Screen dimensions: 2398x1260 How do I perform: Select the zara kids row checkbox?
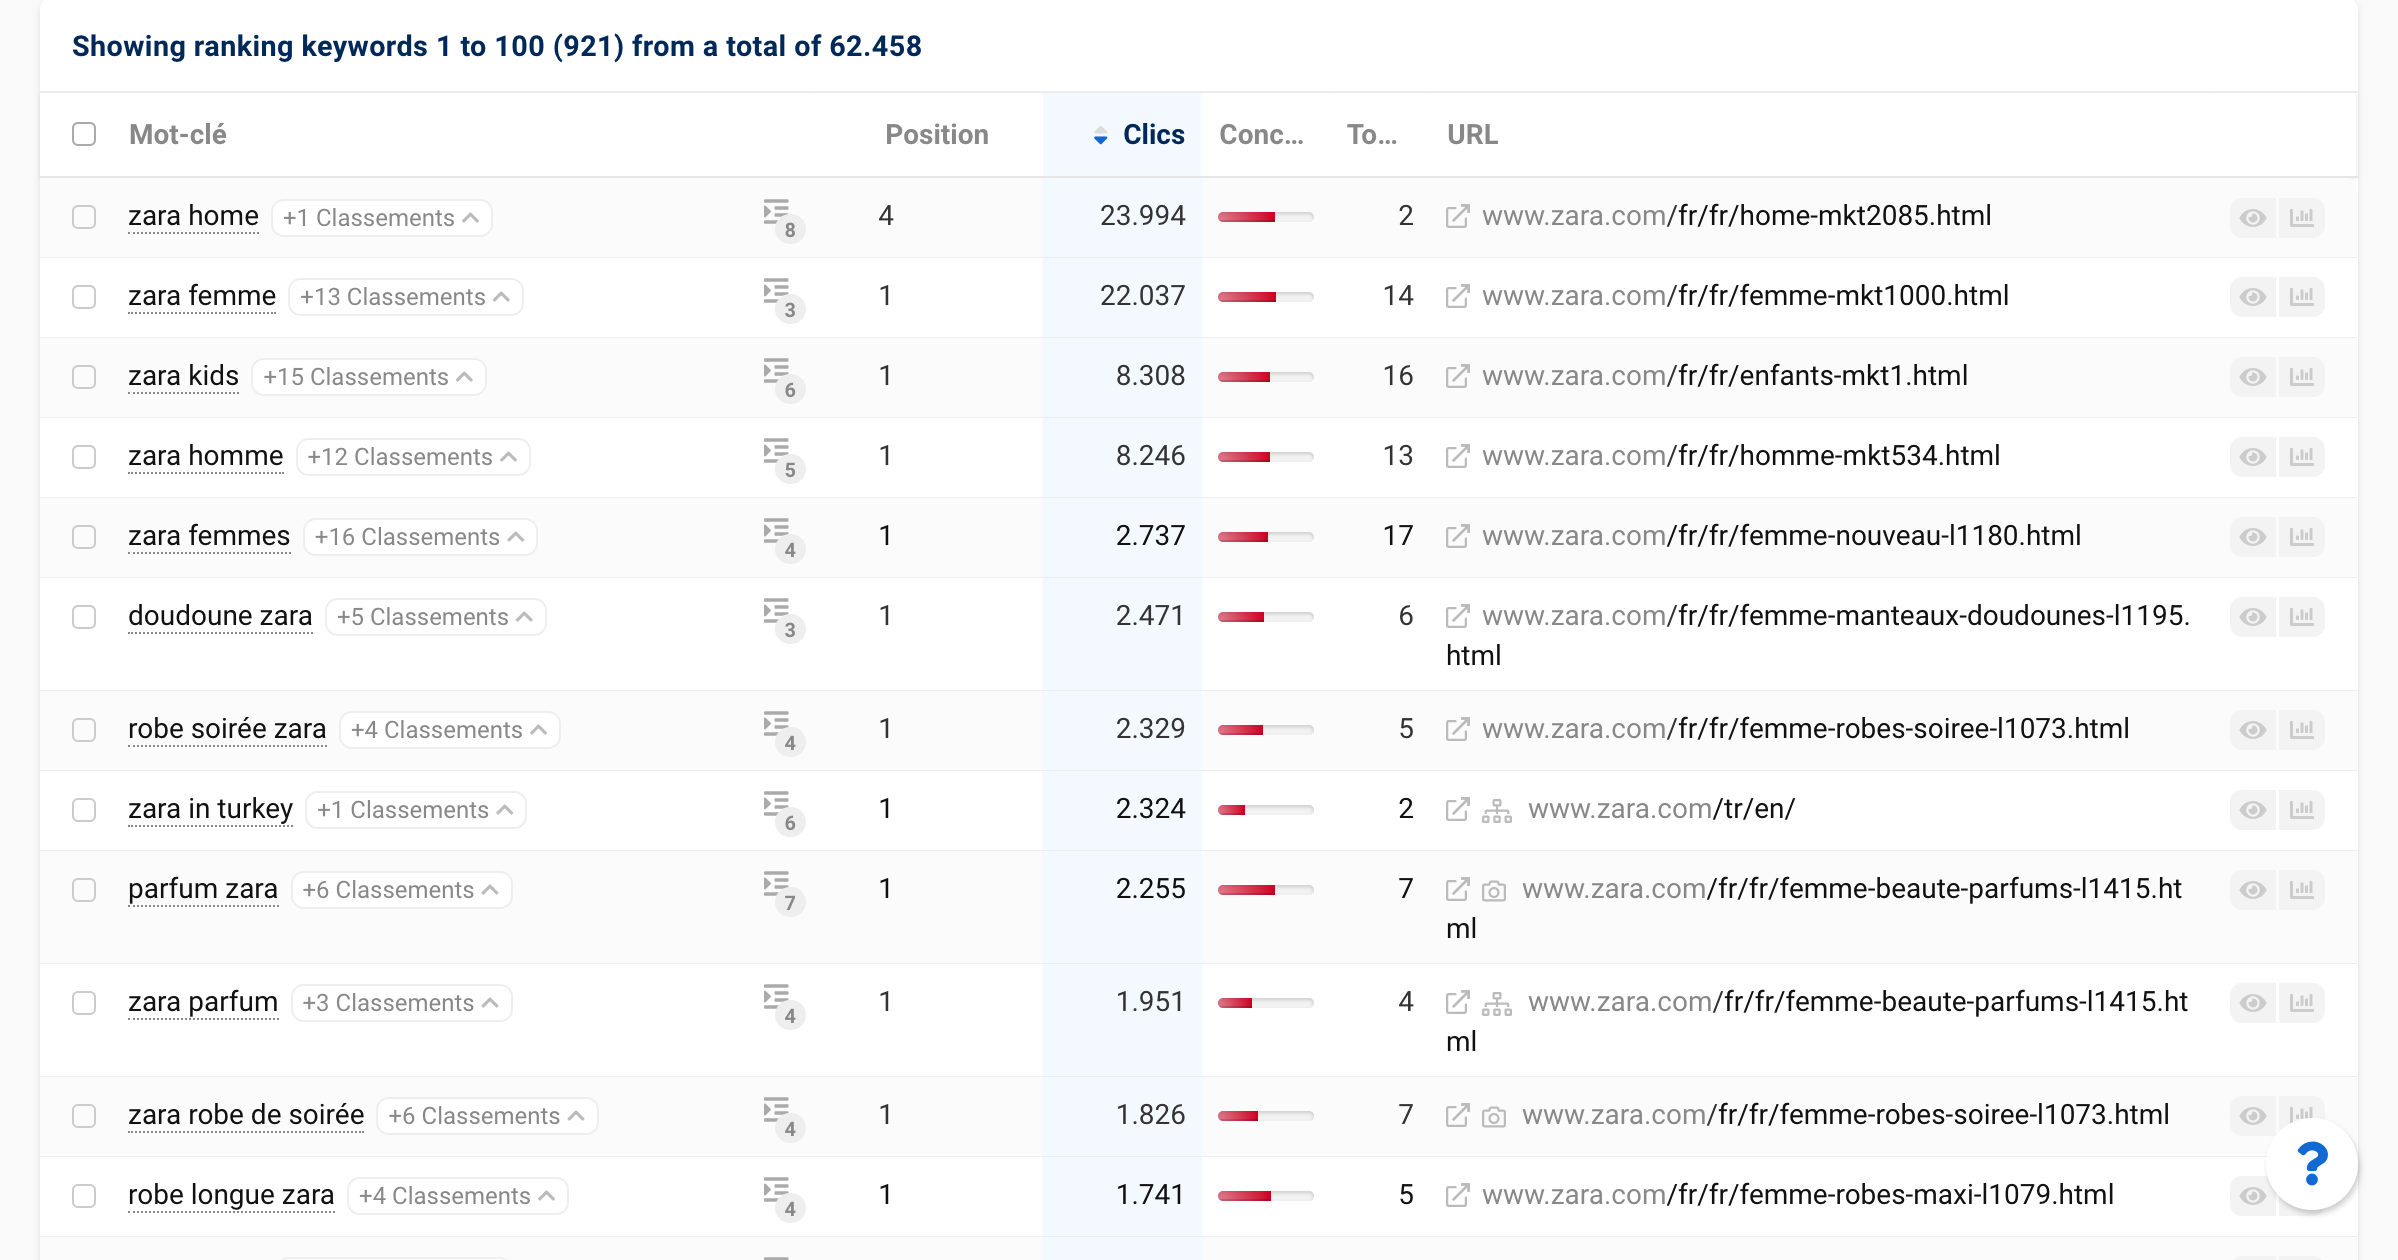(84, 377)
